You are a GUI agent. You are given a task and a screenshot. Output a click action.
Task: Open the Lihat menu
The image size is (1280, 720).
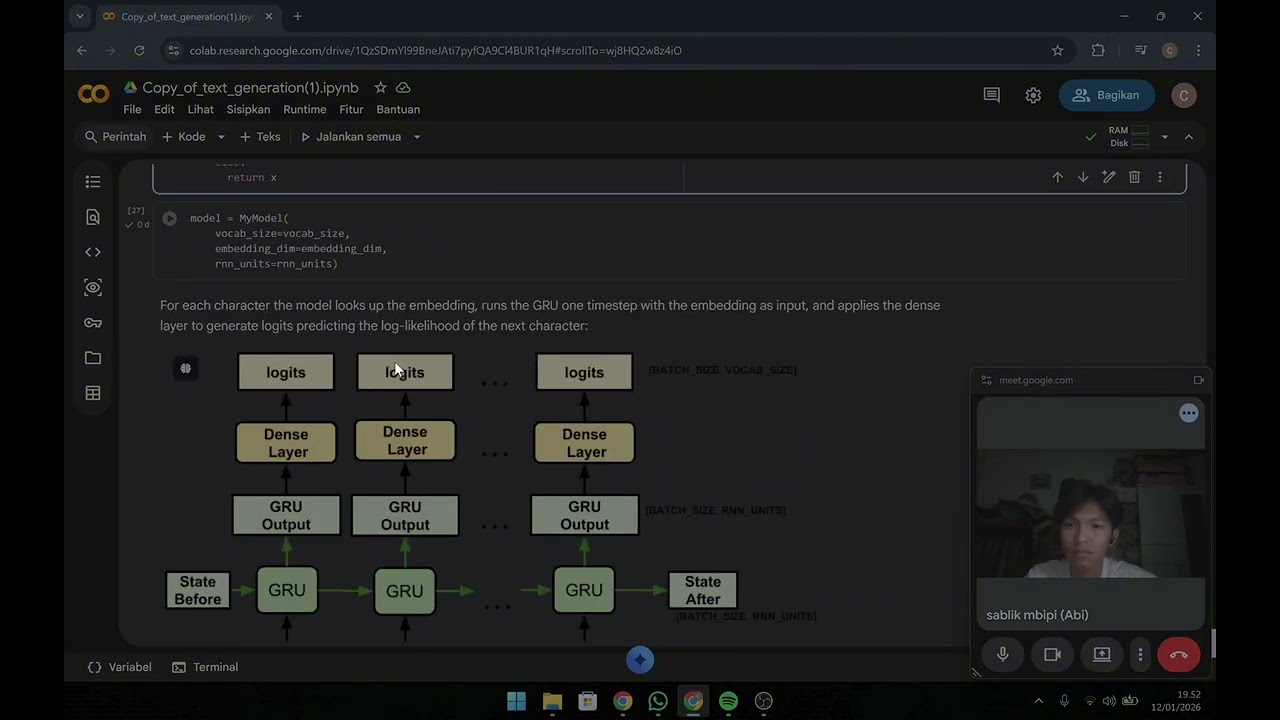(x=201, y=110)
